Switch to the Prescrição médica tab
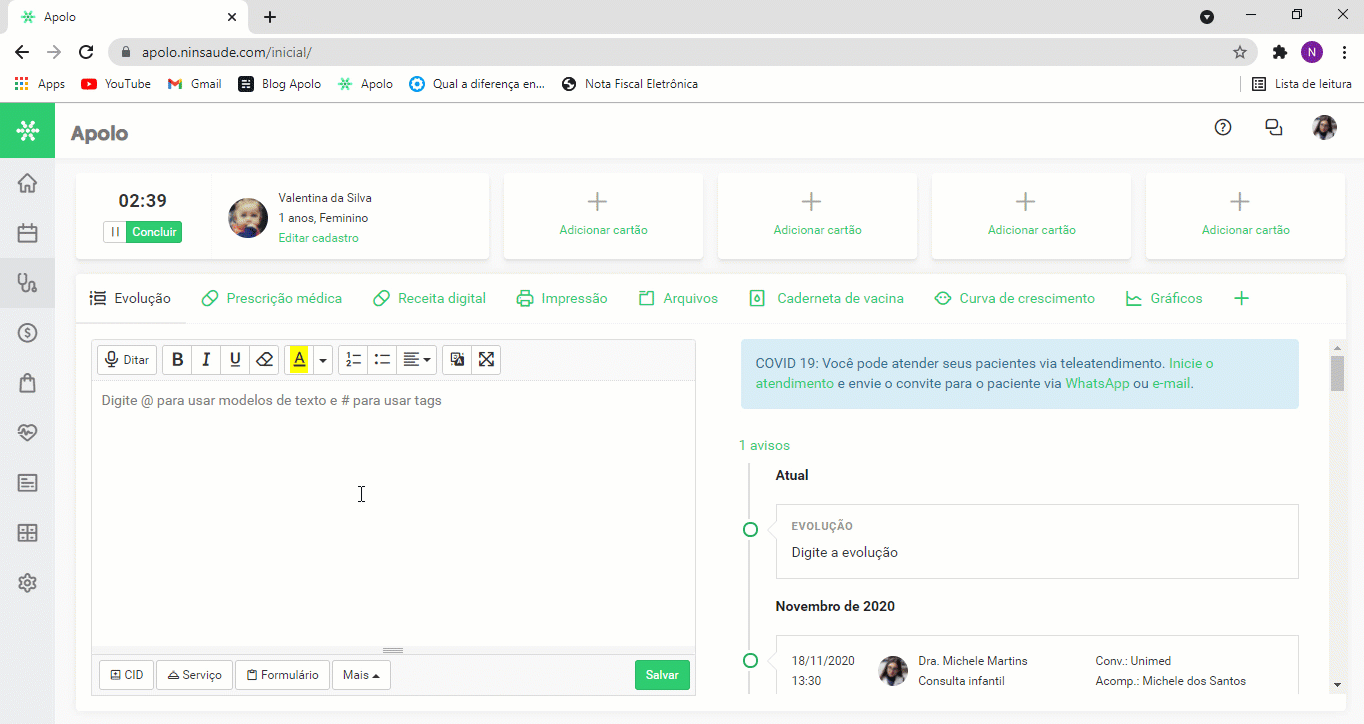This screenshot has height=724, width=1364. [x=272, y=298]
